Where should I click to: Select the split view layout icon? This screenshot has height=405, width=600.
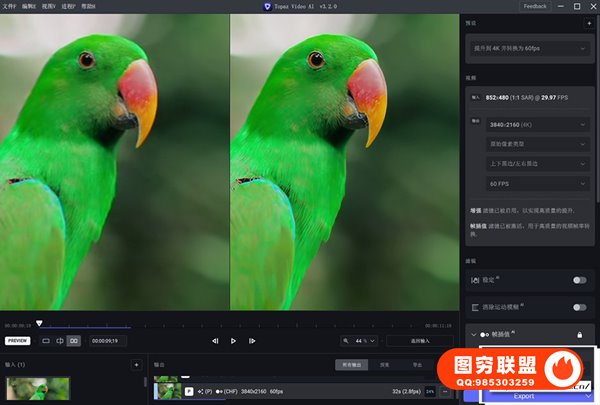(59, 341)
